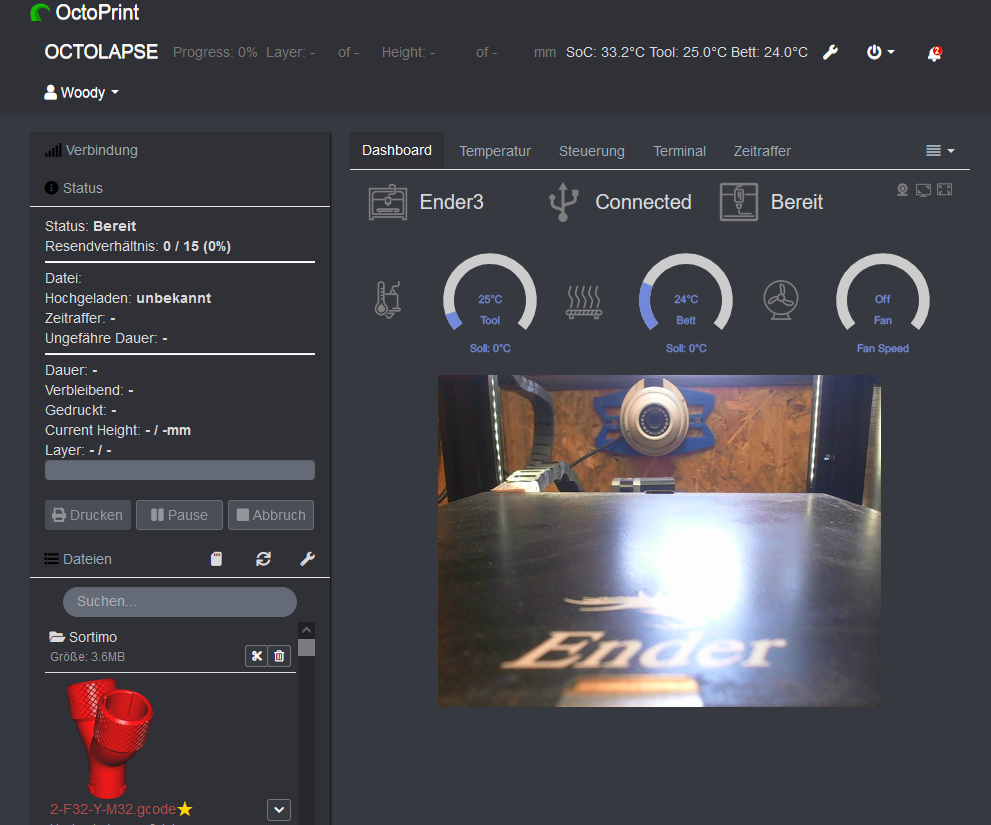Click the printer state icon beside Bereit
The image size is (991, 825).
(739, 202)
